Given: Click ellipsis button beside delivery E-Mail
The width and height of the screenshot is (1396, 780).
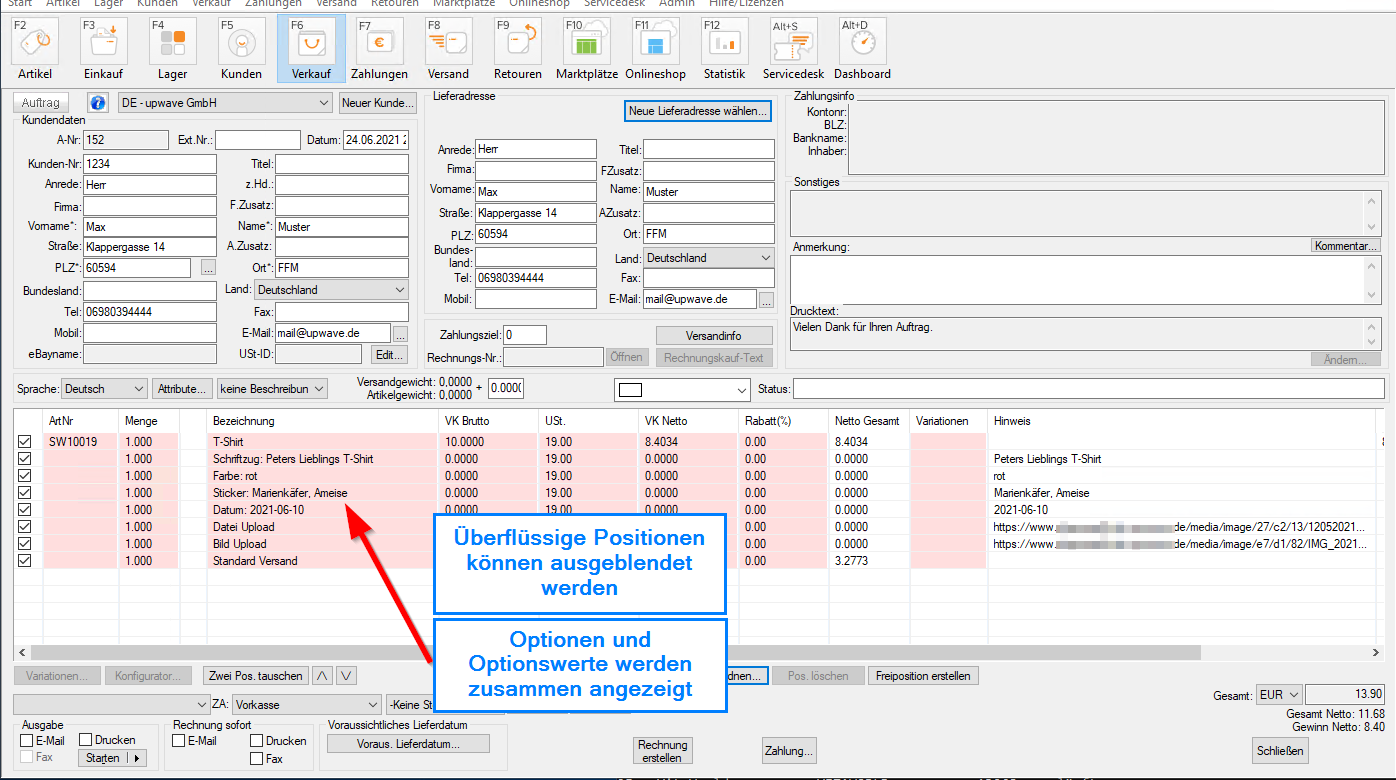Looking at the screenshot, I should 766,299.
